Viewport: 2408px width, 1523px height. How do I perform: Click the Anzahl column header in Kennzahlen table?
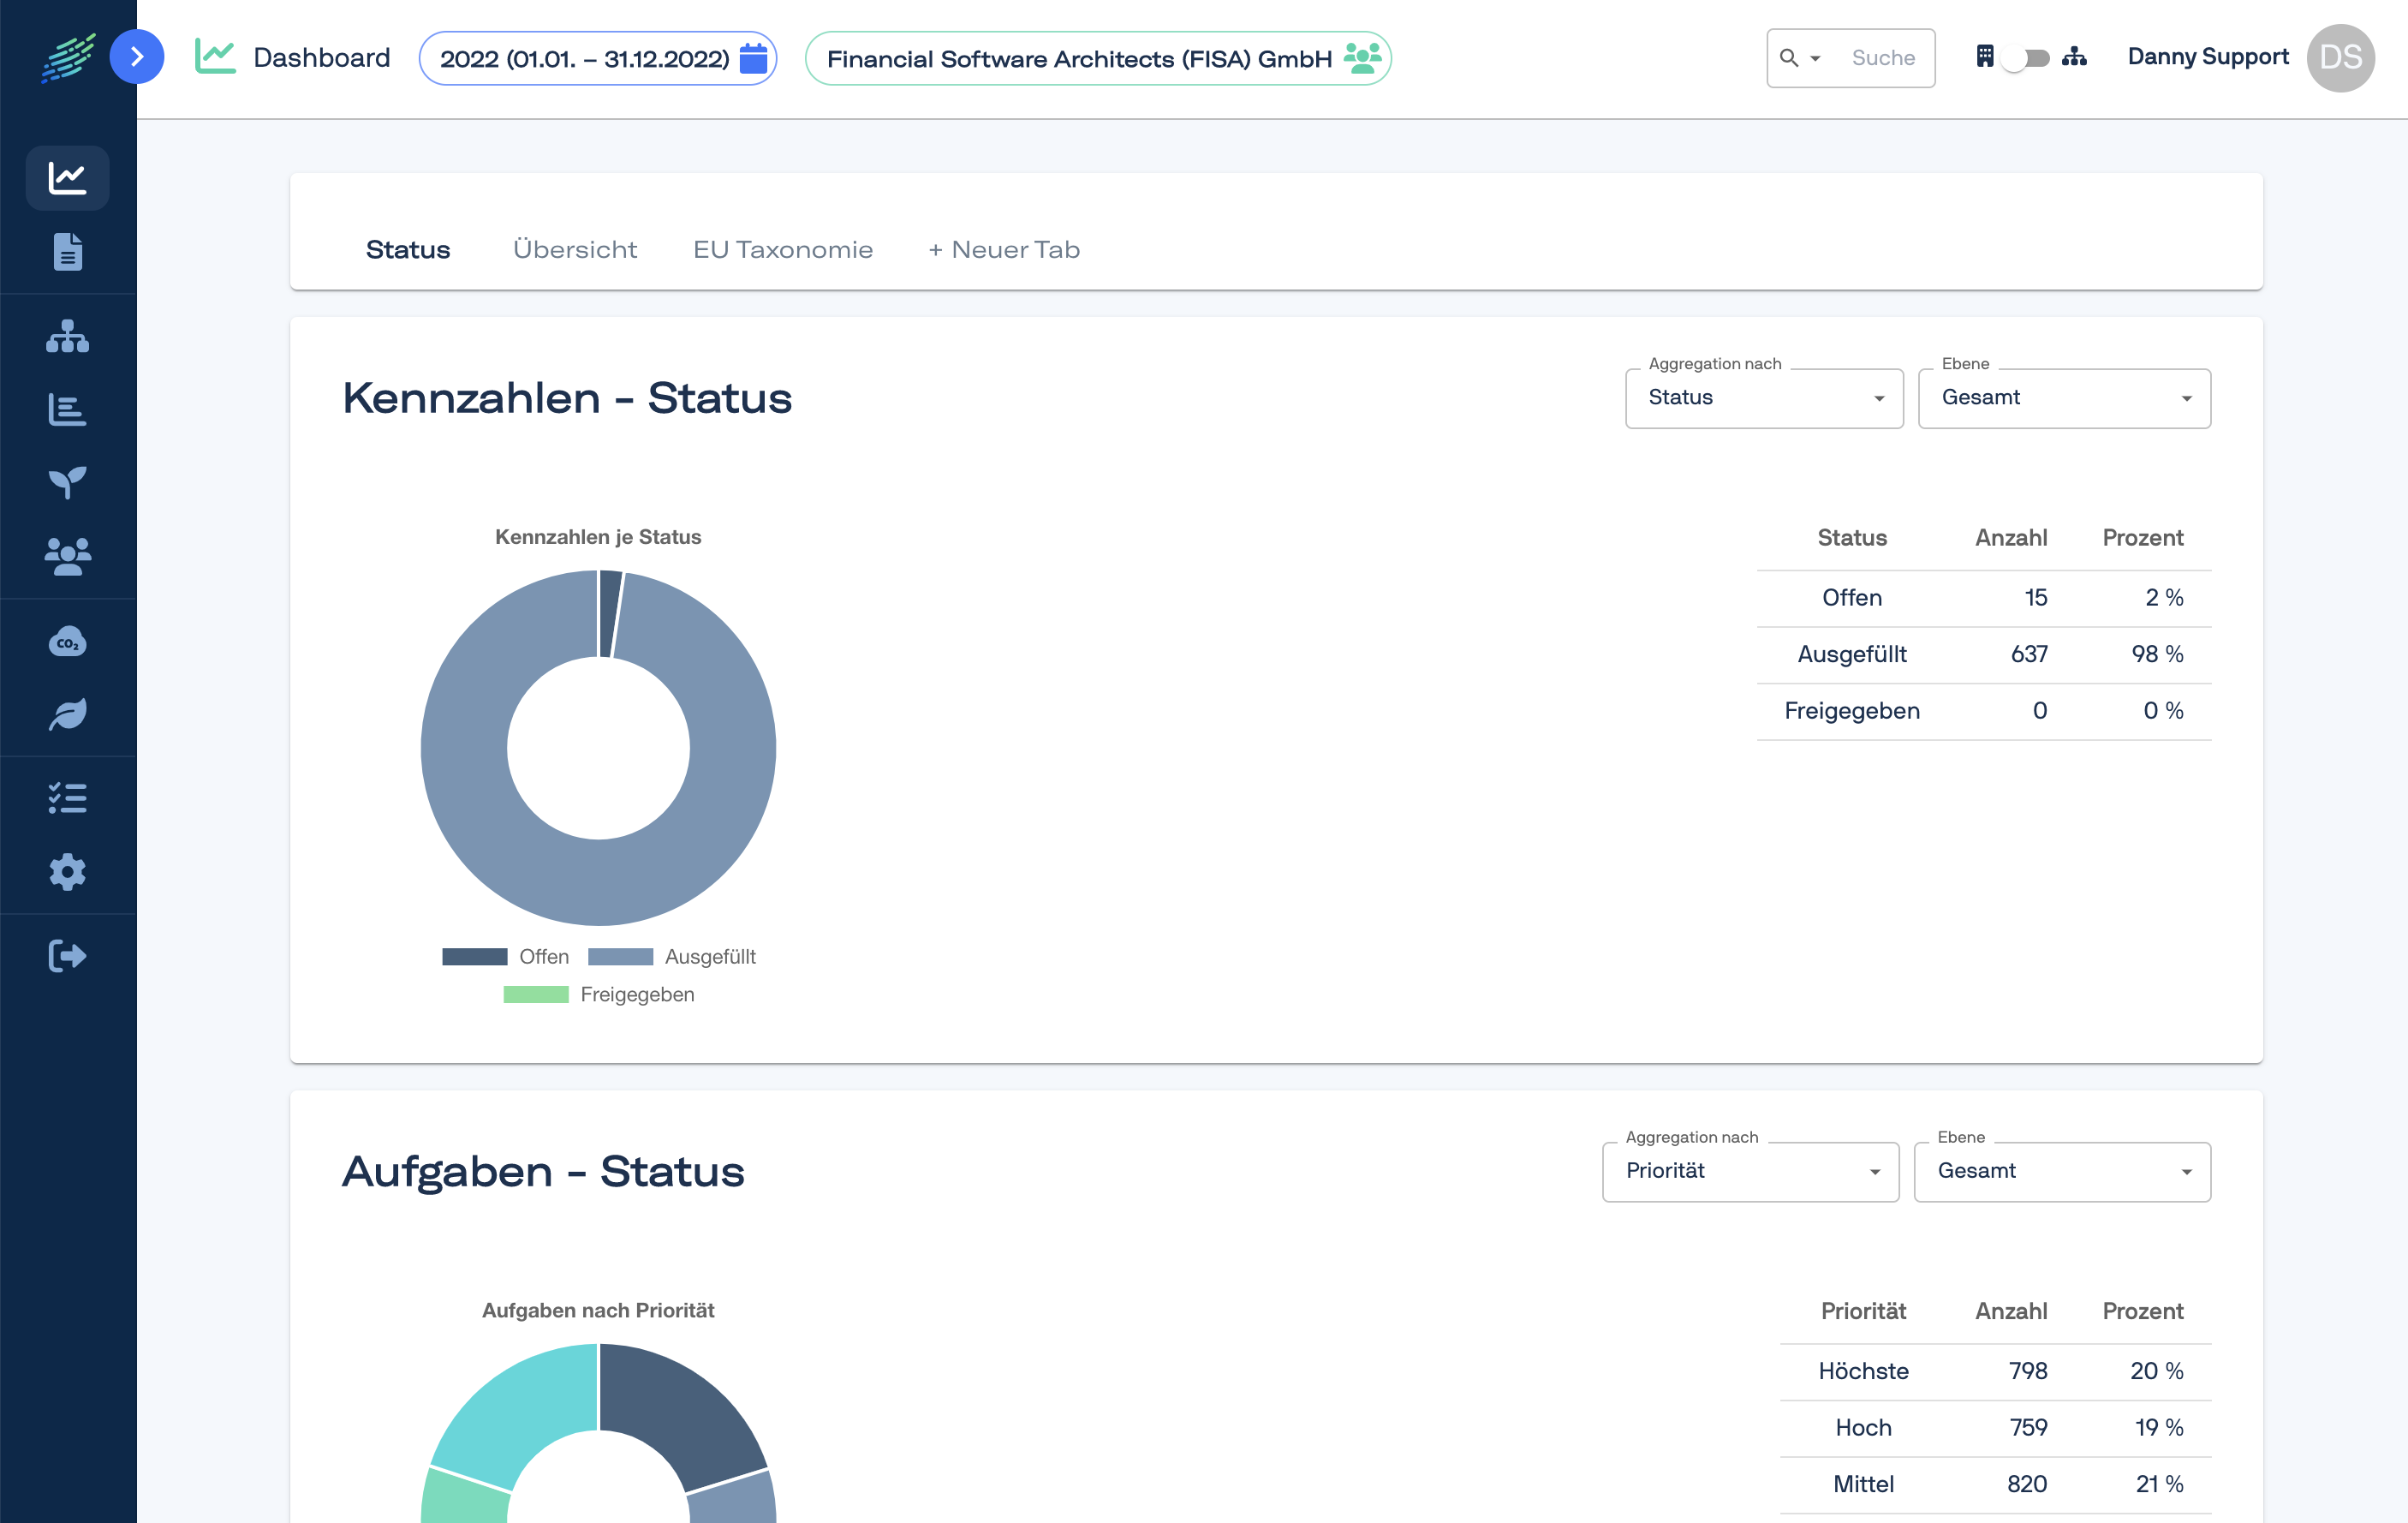[2011, 538]
